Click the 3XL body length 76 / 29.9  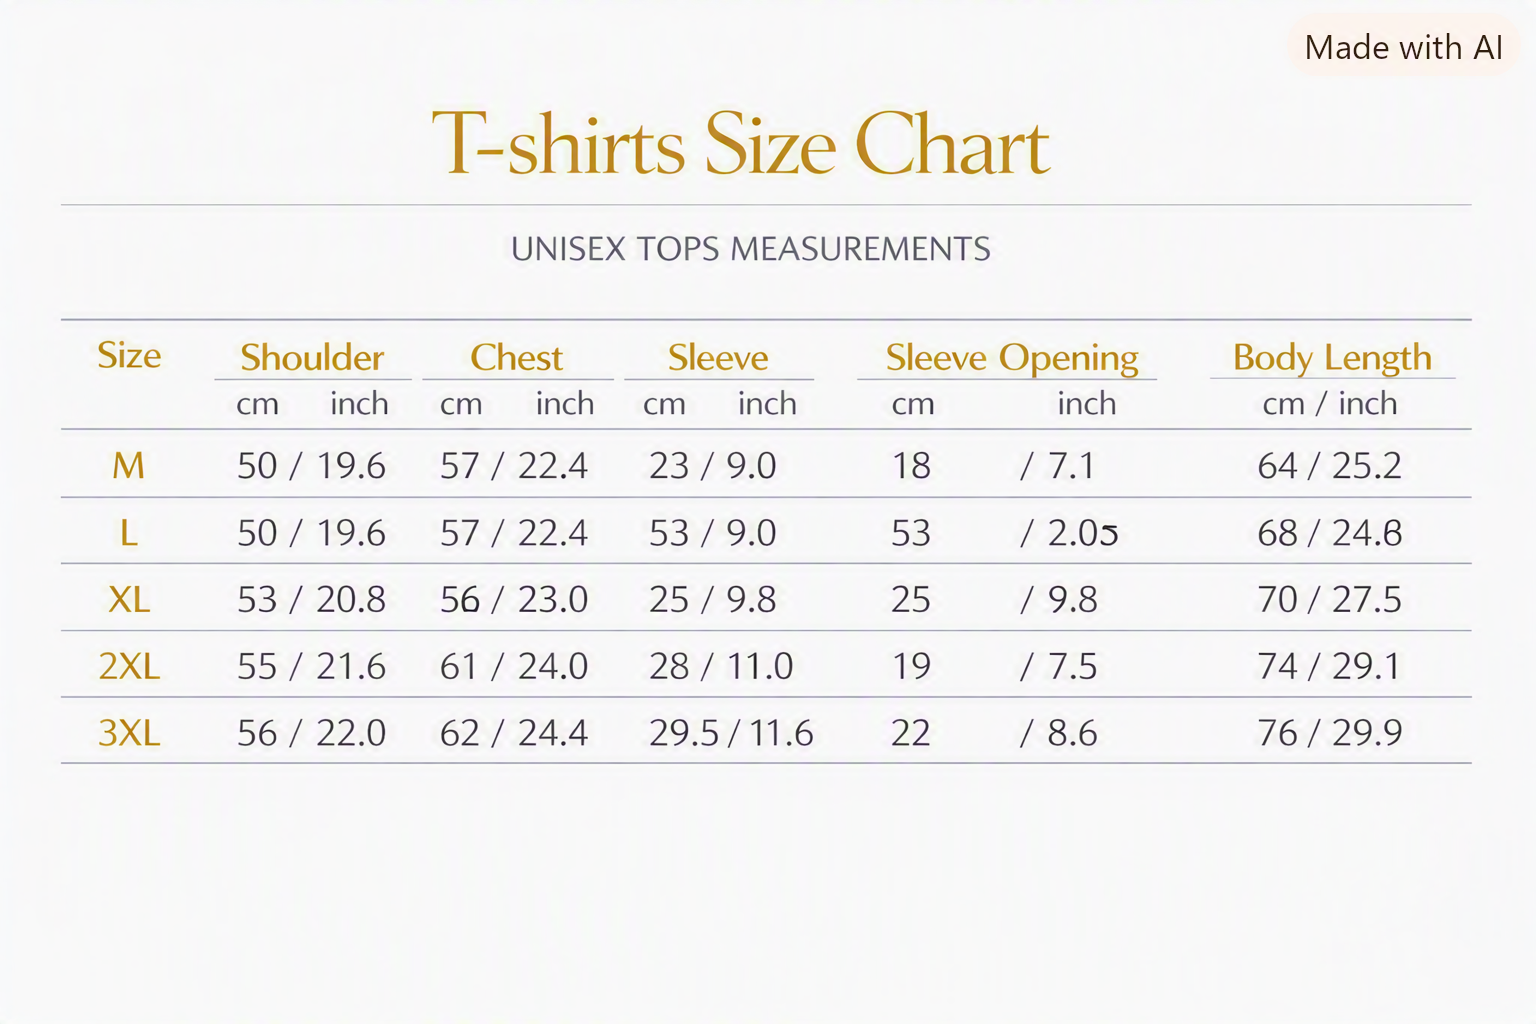click(x=1329, y=733)
